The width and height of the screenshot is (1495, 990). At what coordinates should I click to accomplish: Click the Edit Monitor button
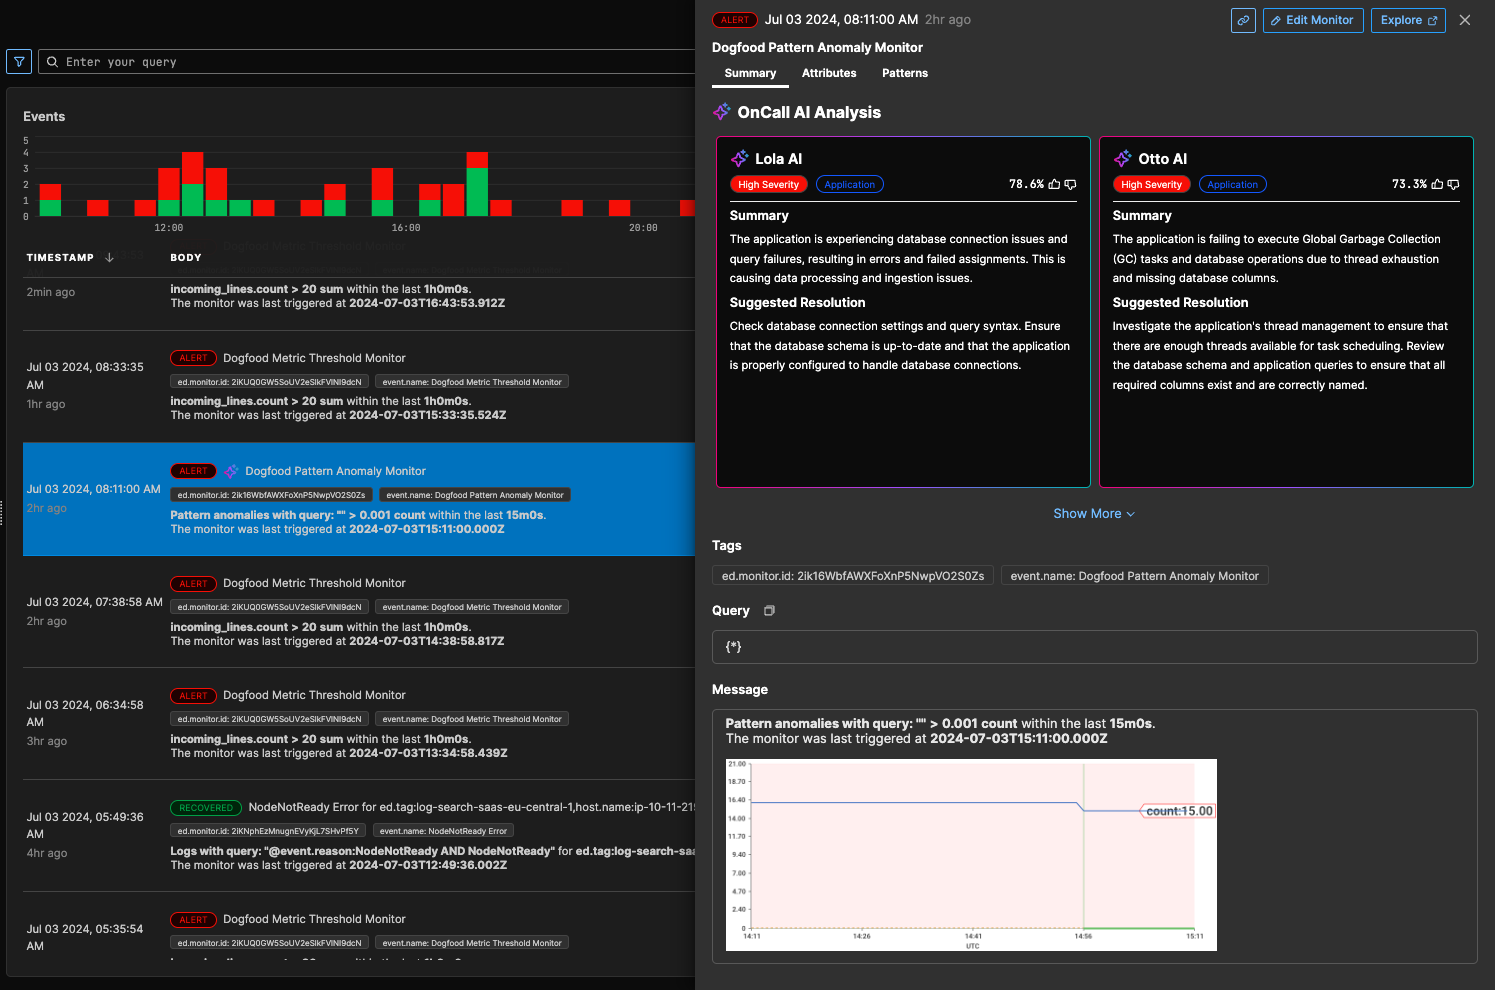pyautogui.click(x=1312, y=20)
